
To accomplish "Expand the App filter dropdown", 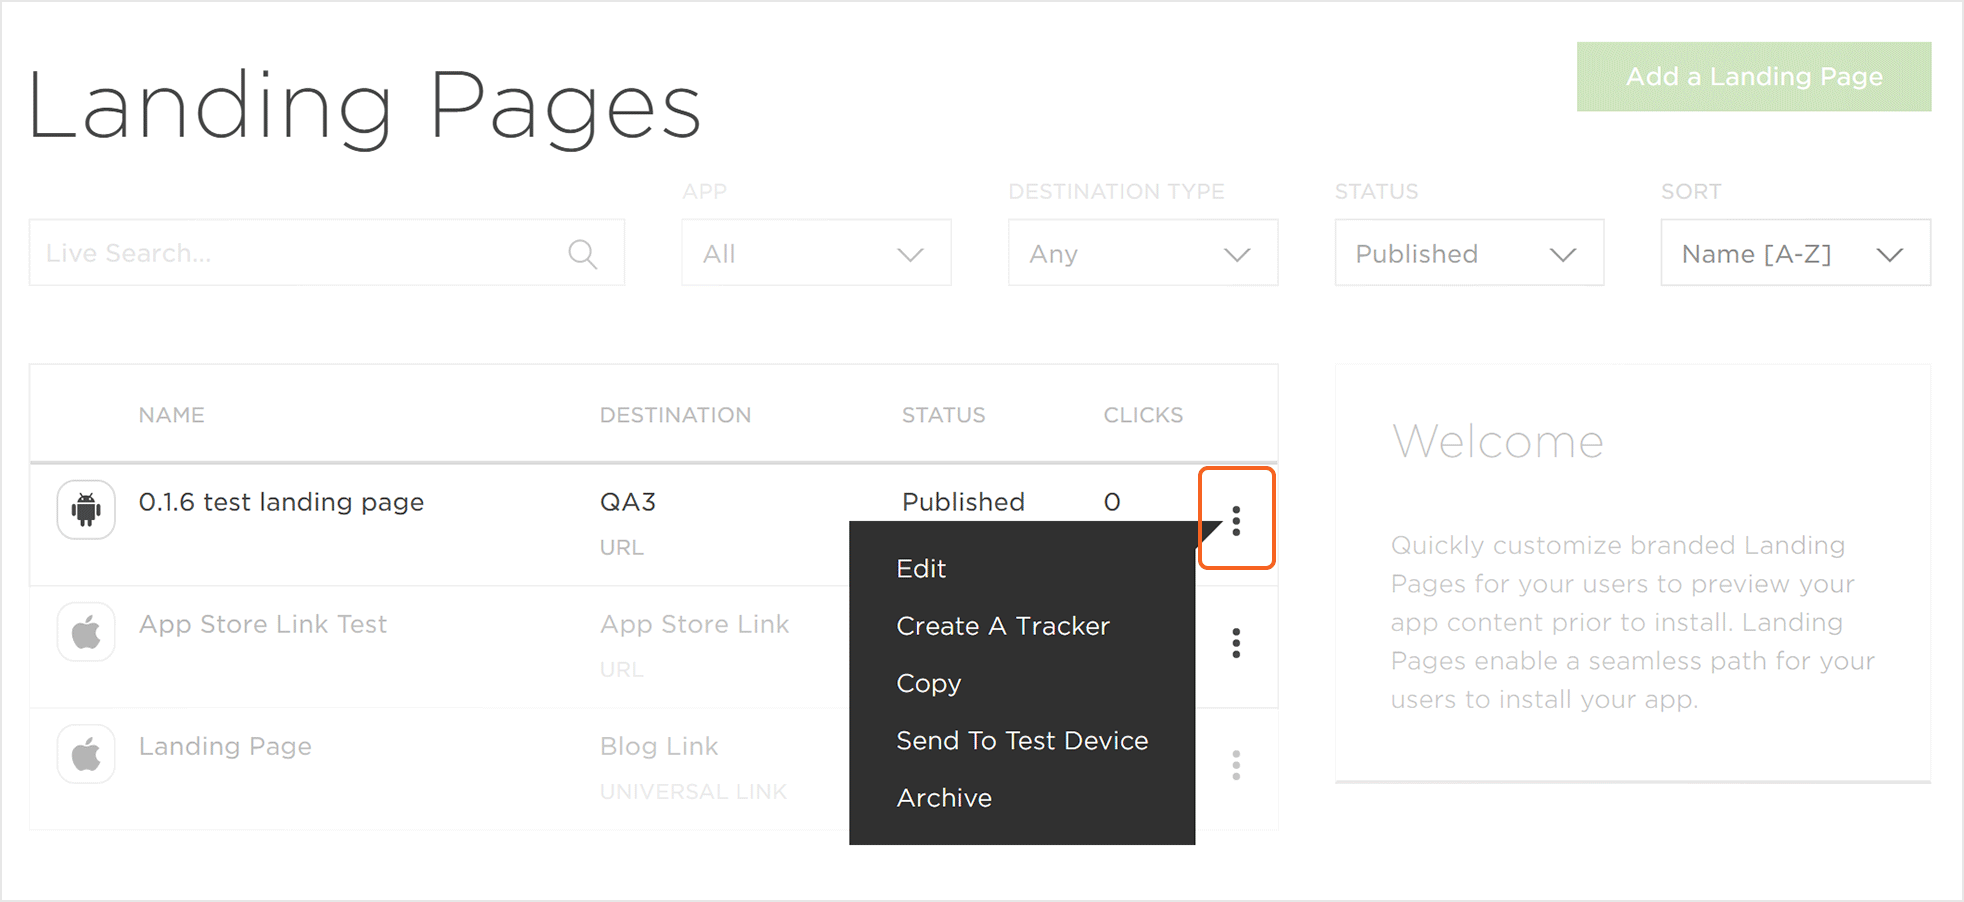I will pyautogui.click(x=816, y=253).
